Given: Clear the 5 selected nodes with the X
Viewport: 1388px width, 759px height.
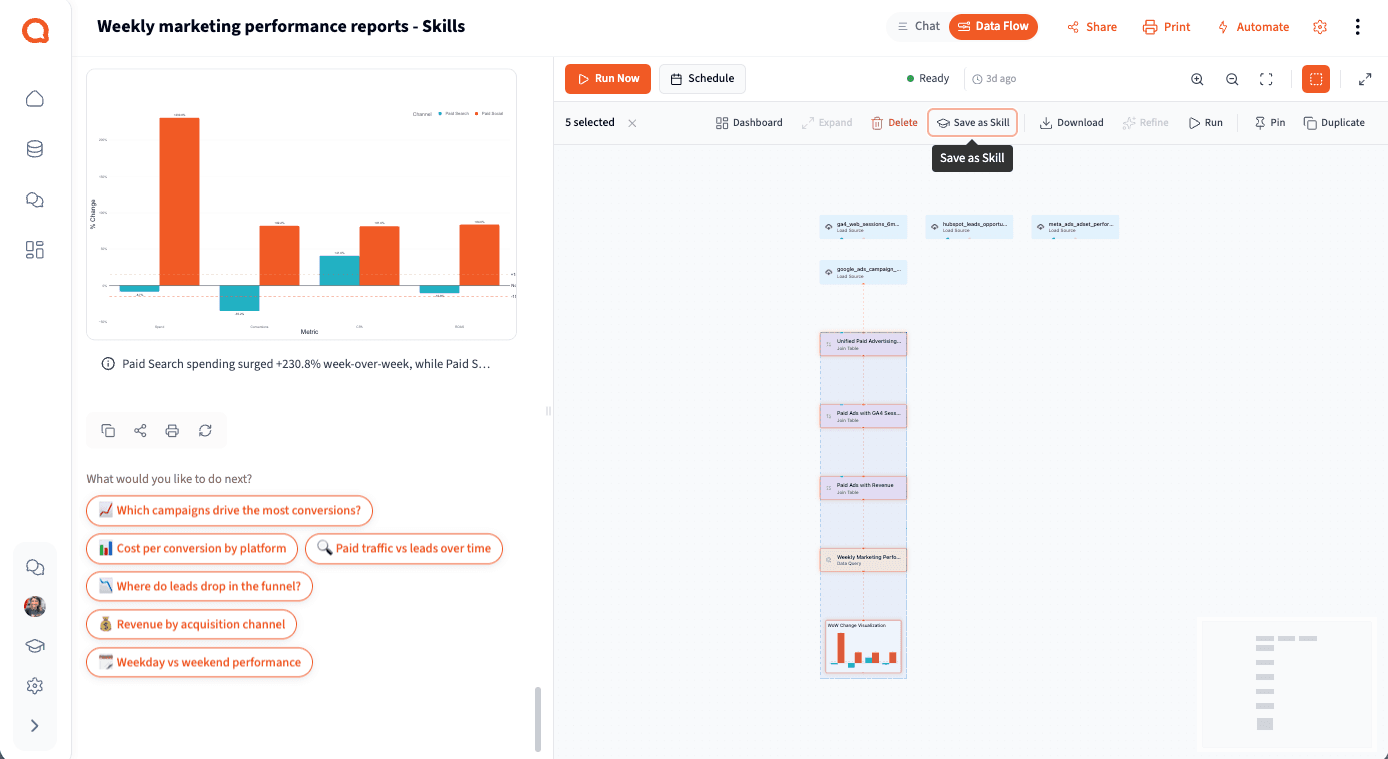Looking at the screenshot, I should click(x=632, y=123).
